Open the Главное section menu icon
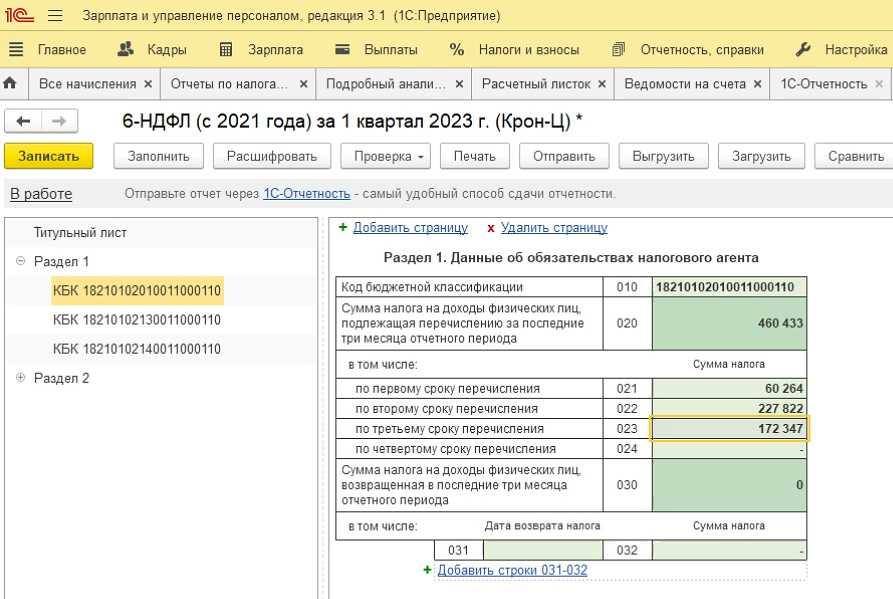The image size is (893, 599). [16, 50]
